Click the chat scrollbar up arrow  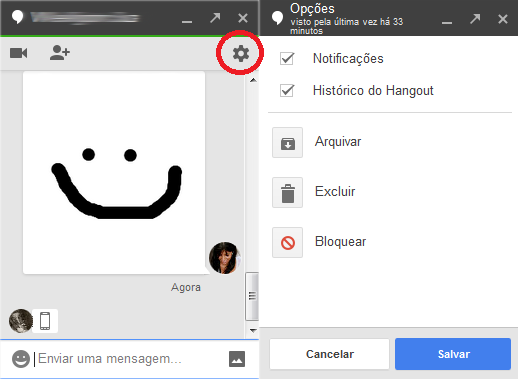(253, 80)
